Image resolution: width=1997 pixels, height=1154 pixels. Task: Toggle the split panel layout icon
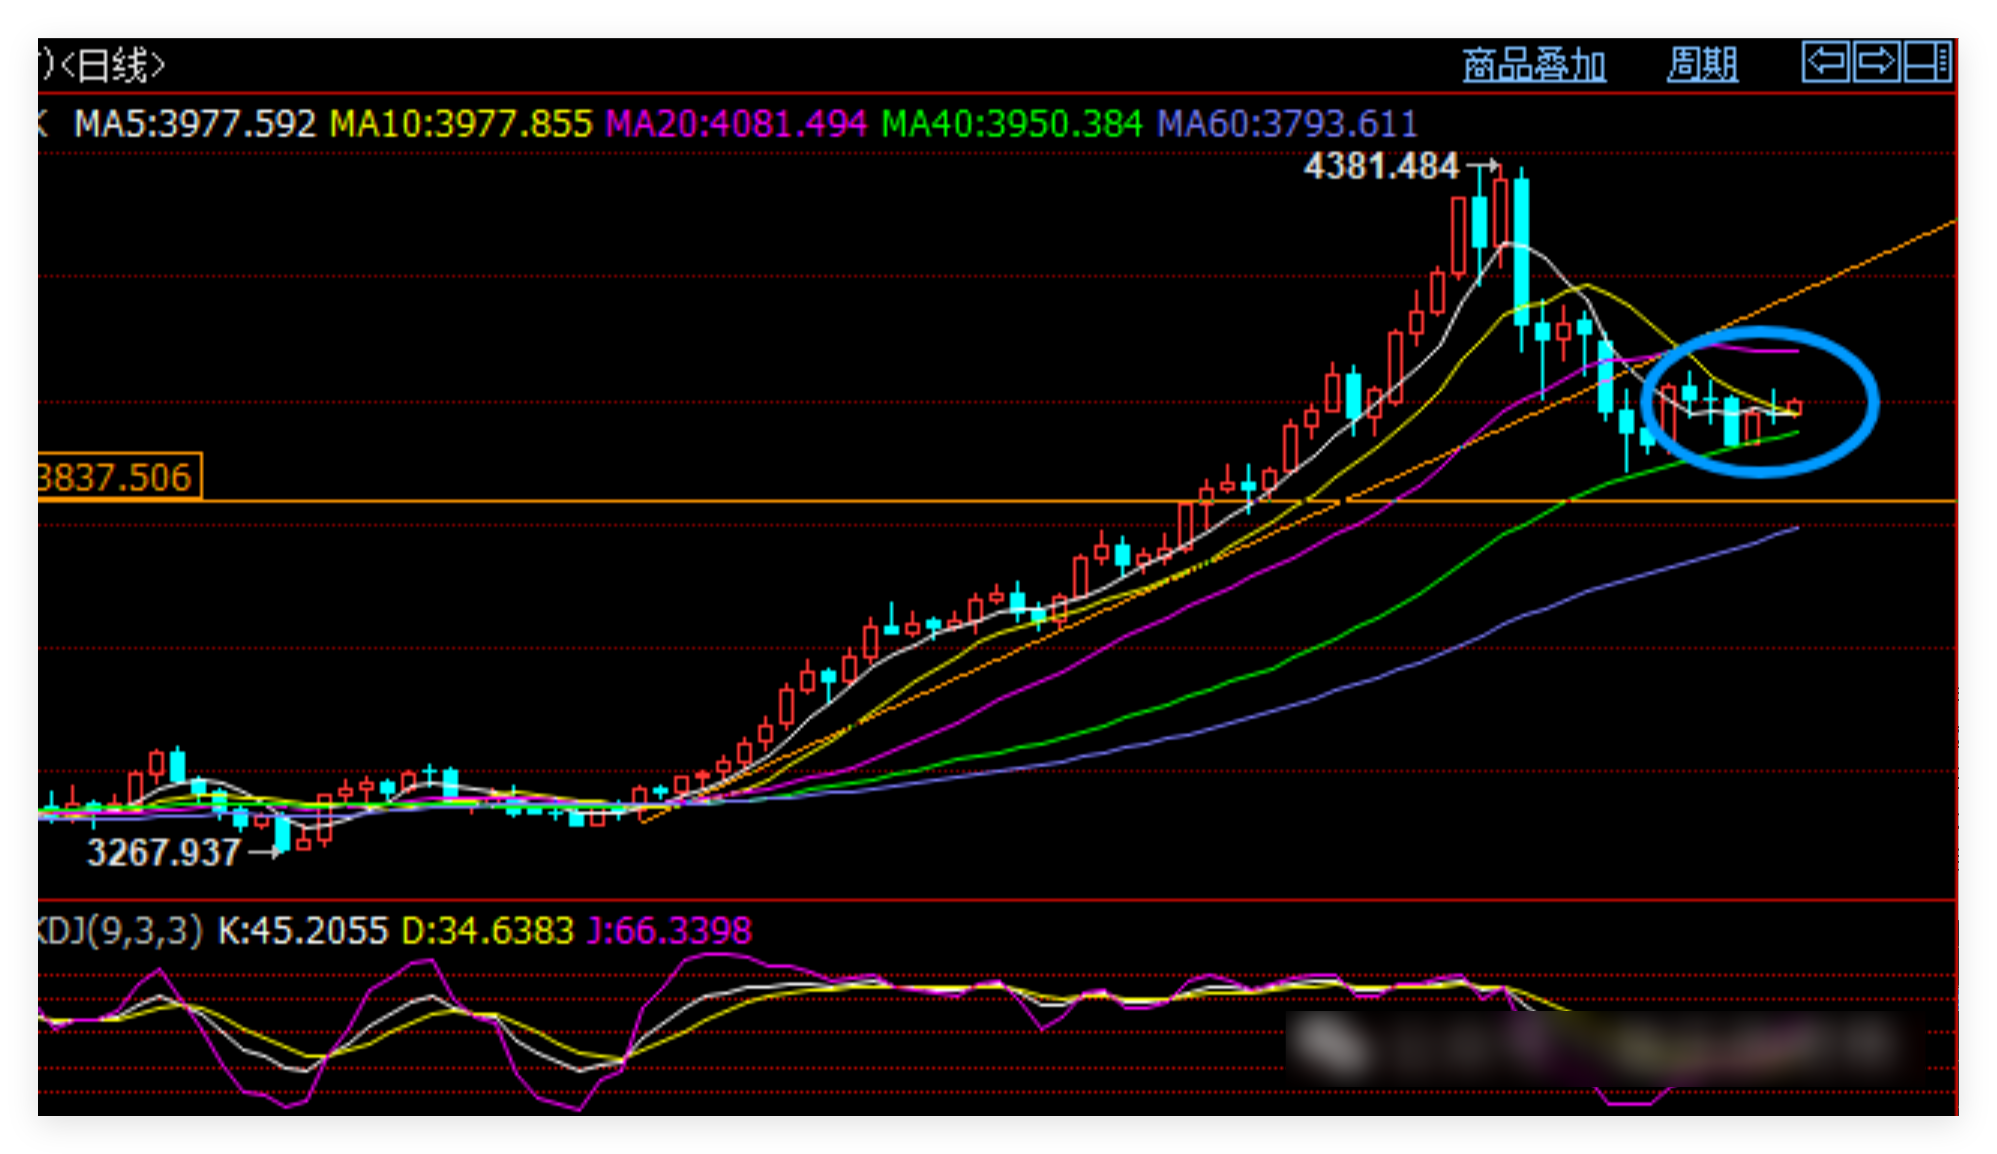1927,62
